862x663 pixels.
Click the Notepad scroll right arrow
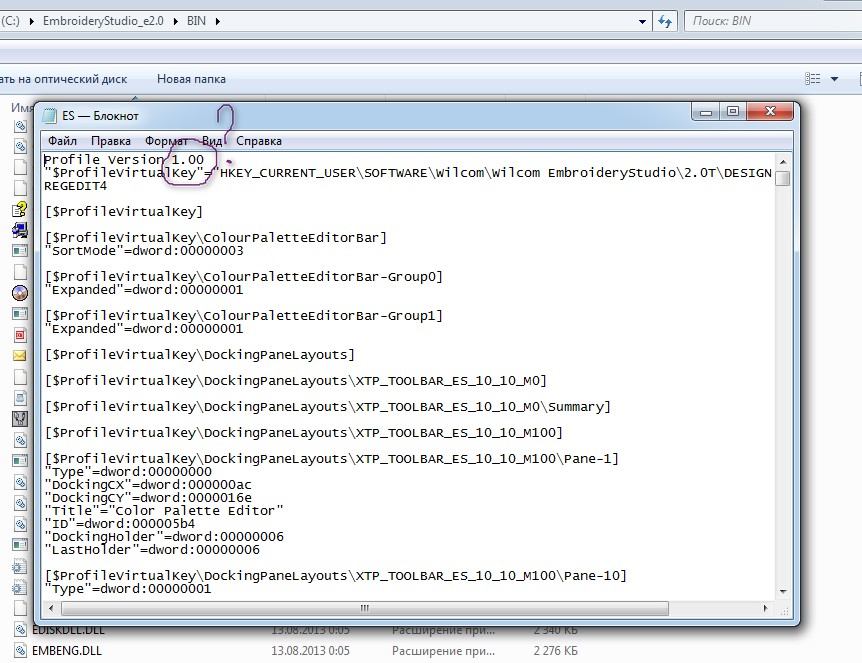click(x=765, y=609)
